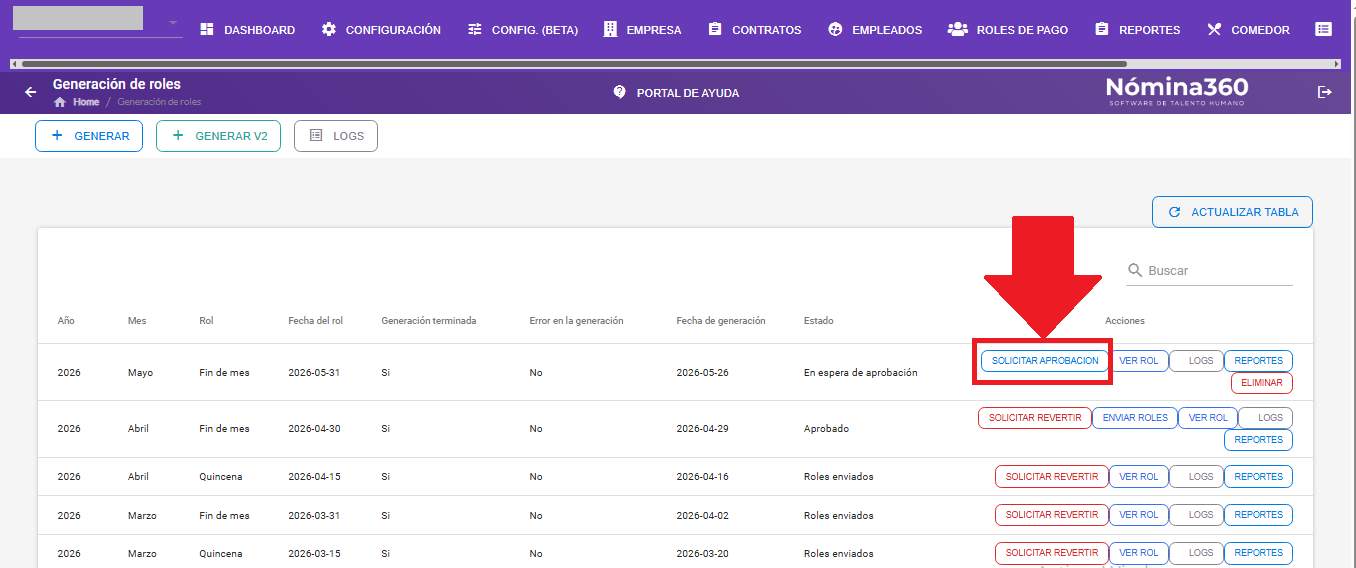The image size is (1356, 568).
Task: Click the '2026-05-31' date cell
Action: (x=315, y=372)
